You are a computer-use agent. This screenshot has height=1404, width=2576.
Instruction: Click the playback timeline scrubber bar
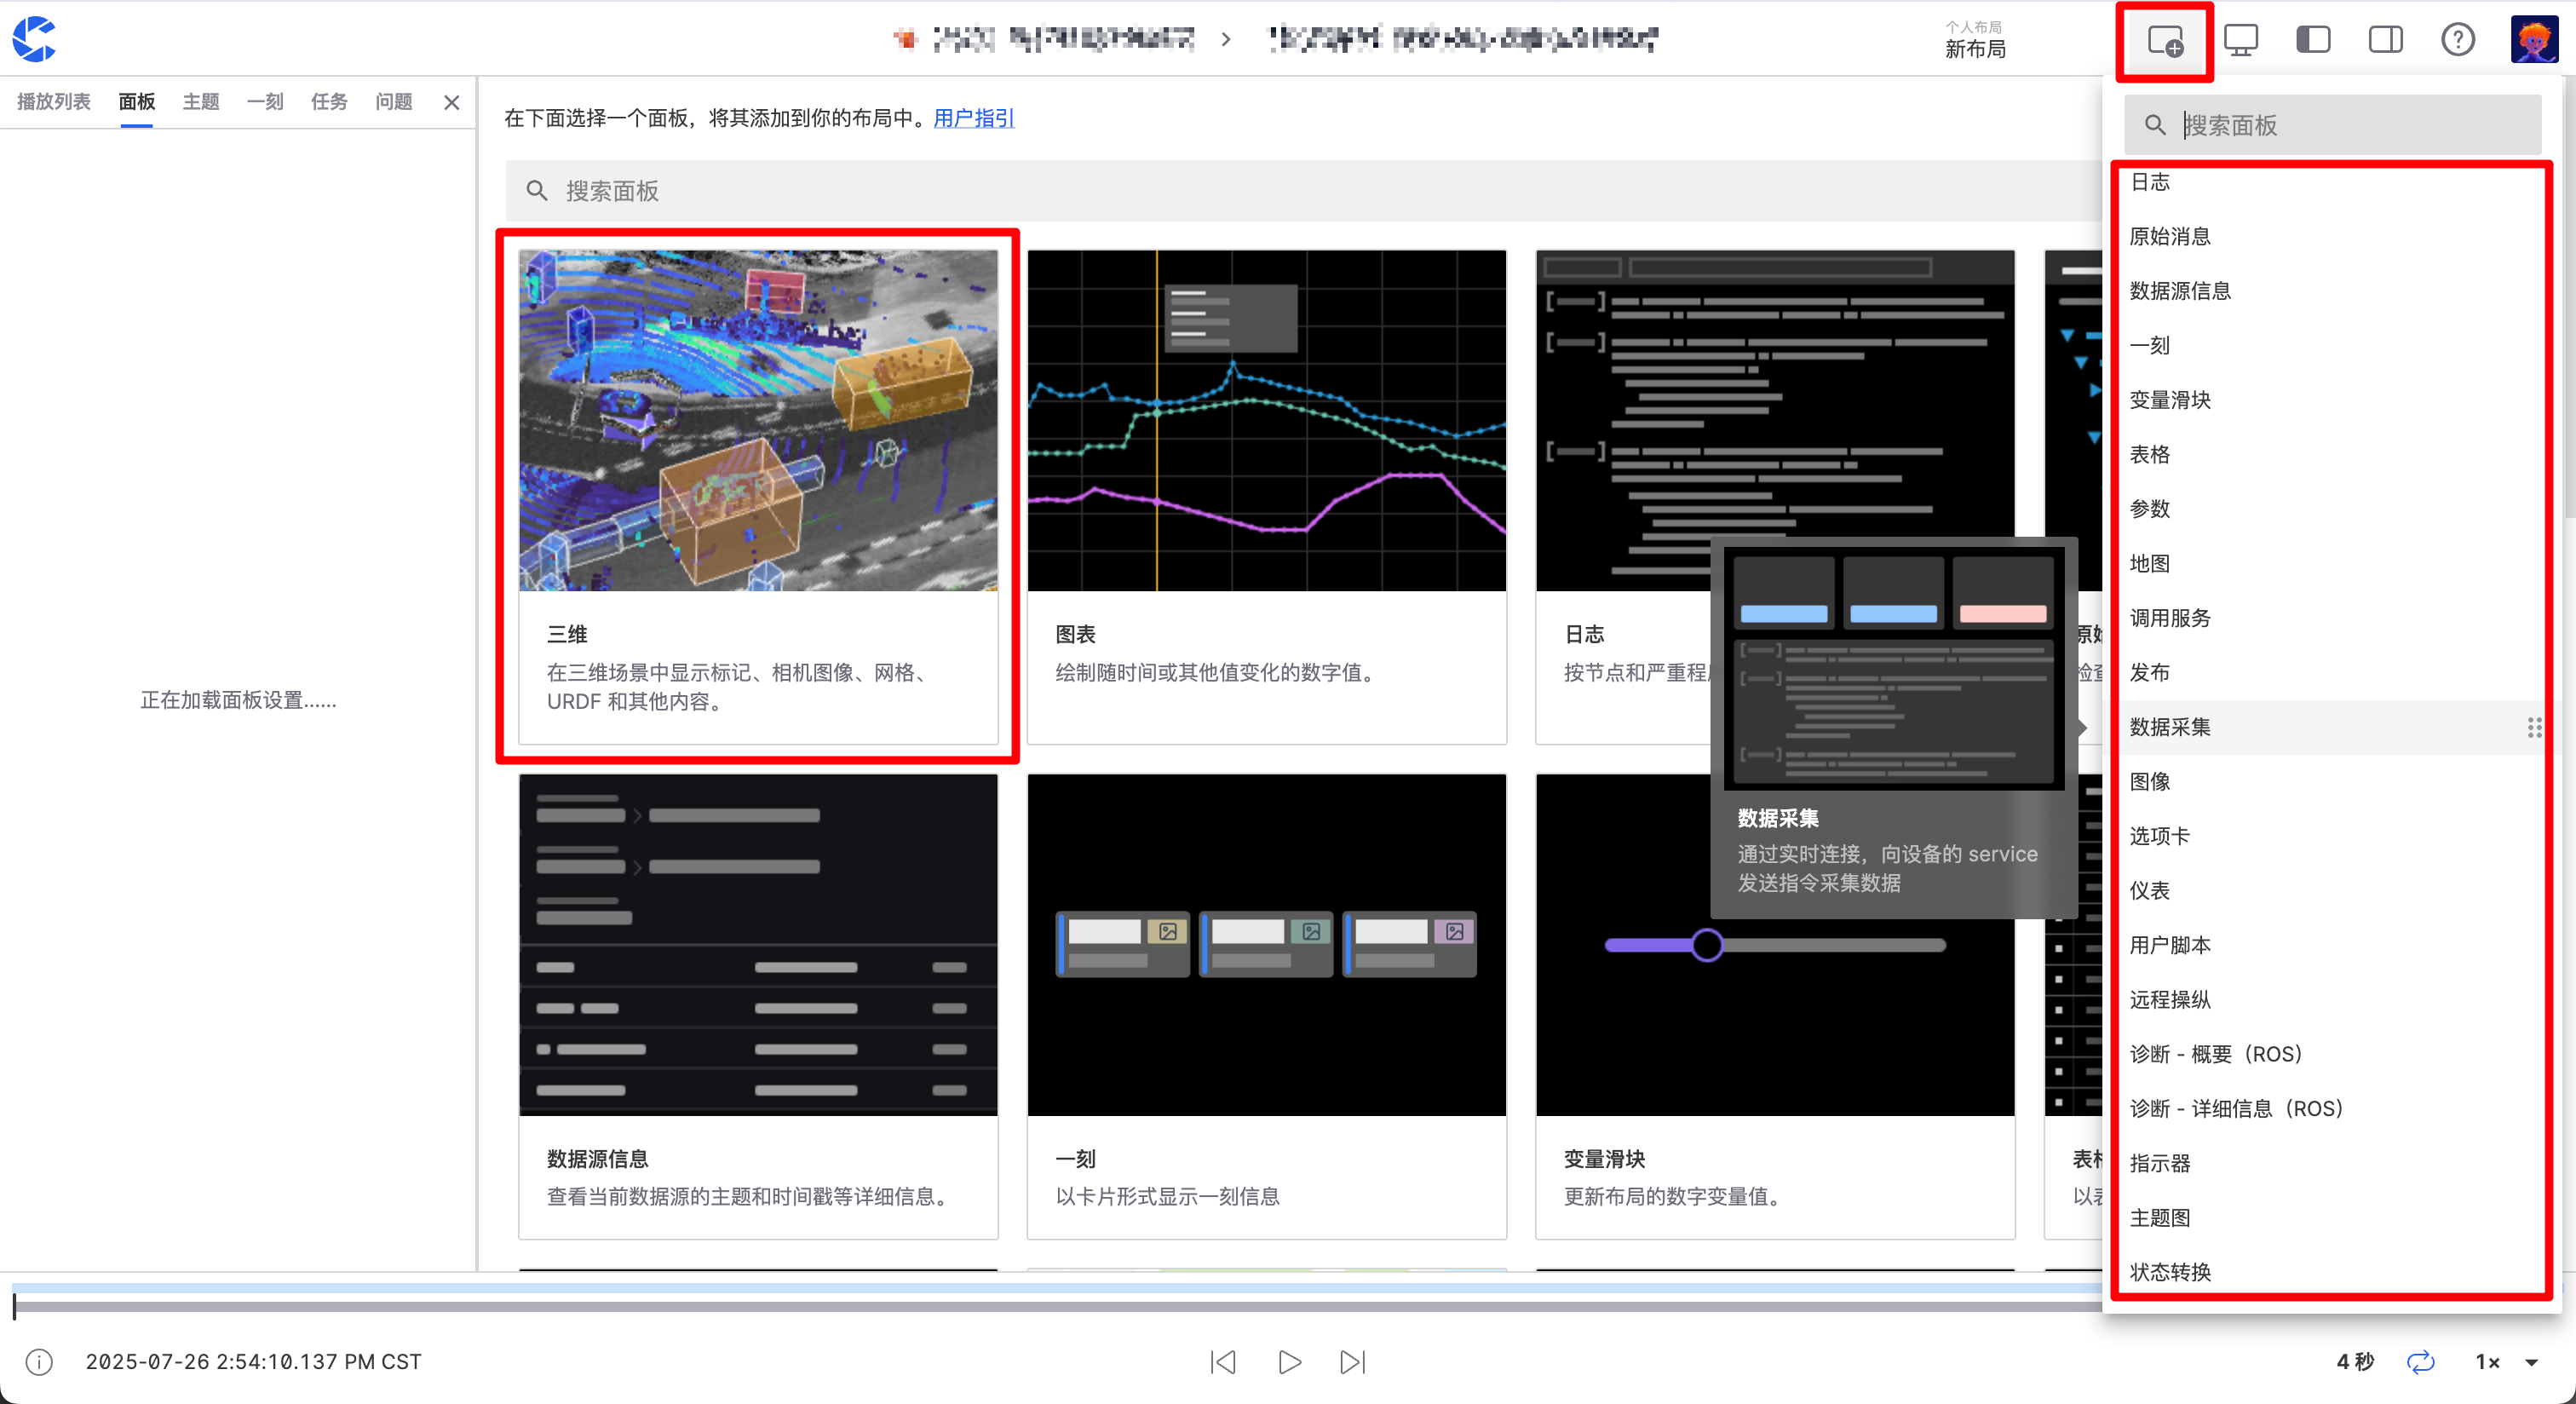(1000, 1305)
